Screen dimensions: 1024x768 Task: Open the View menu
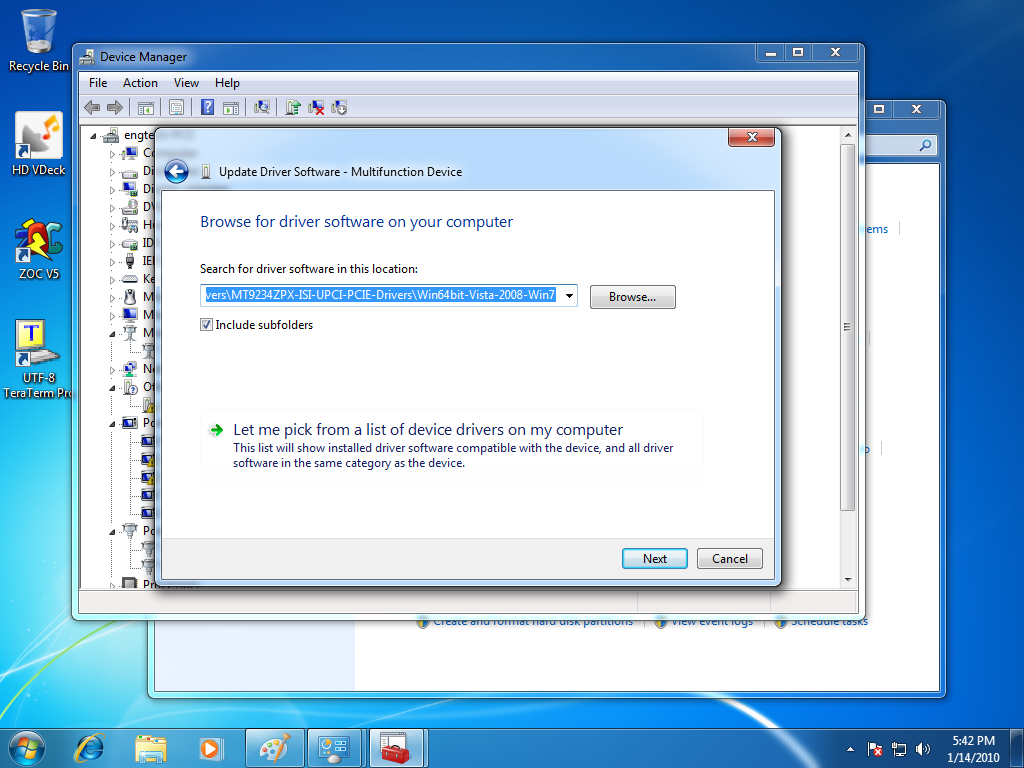point(186,83)
